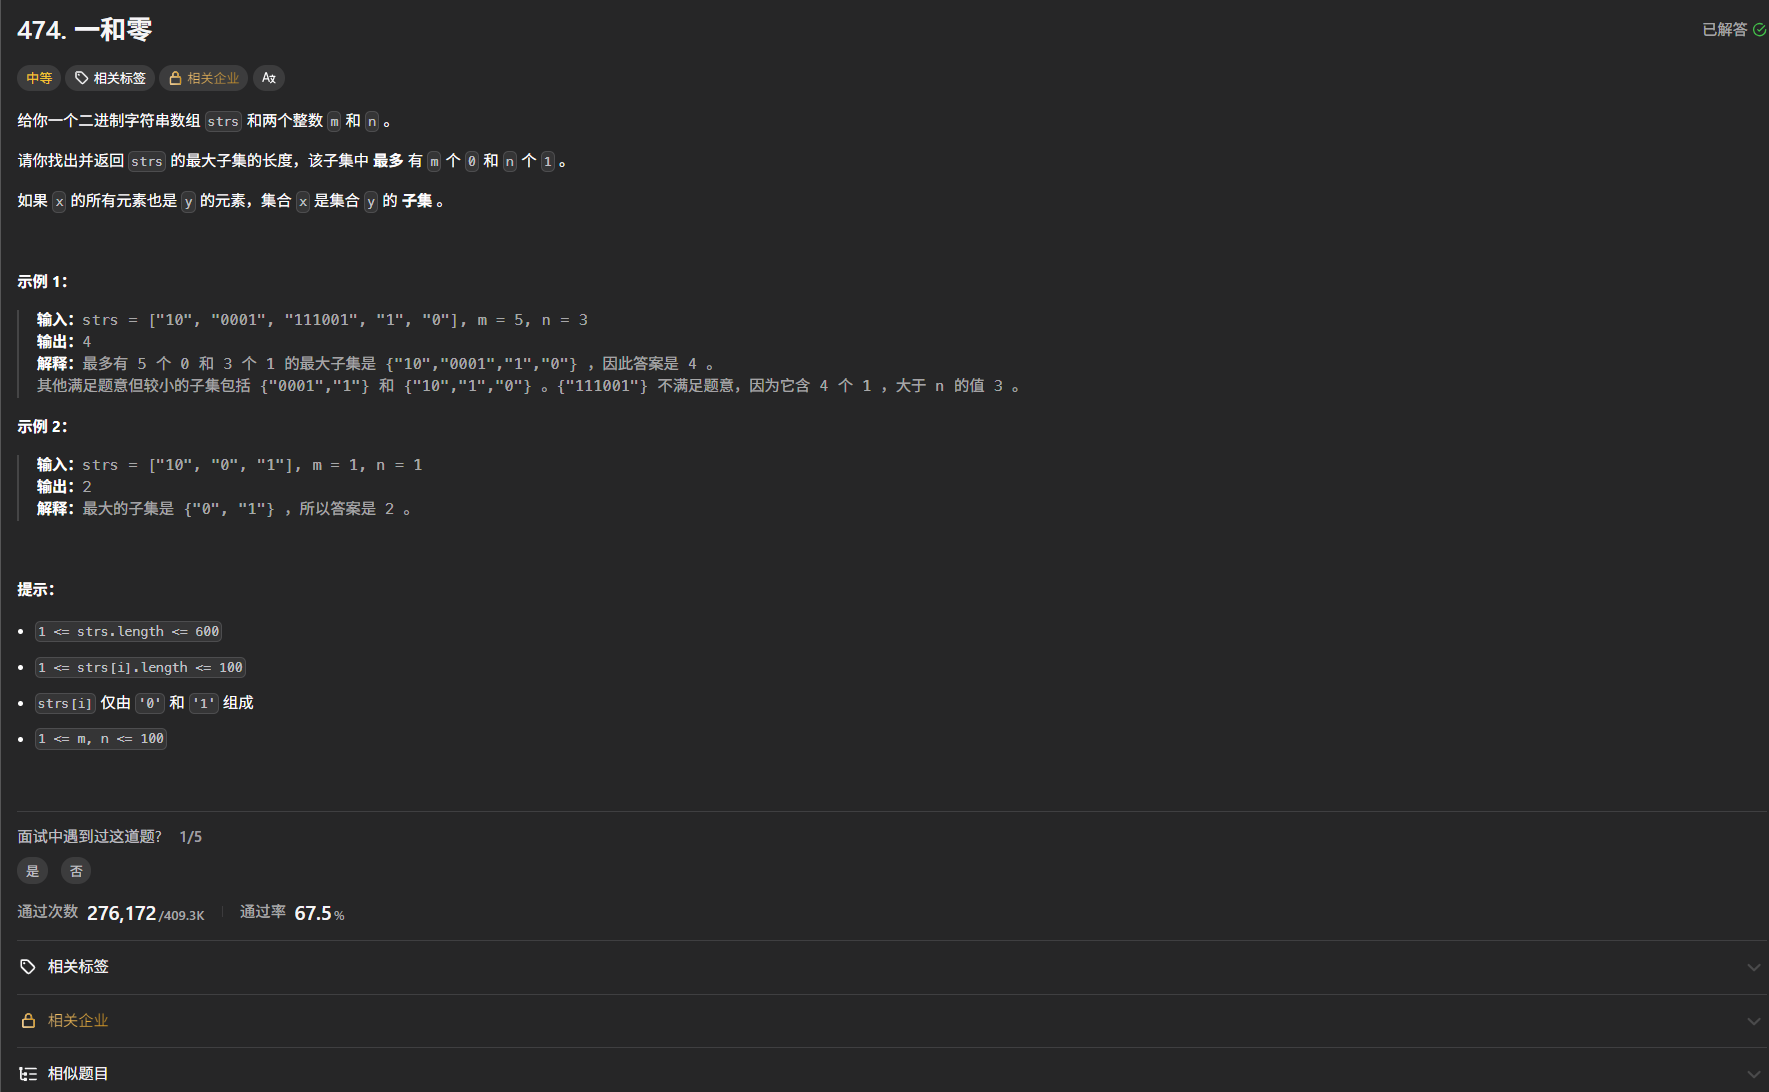Expand the 相似题目 section chevron

[1753, 1074]
